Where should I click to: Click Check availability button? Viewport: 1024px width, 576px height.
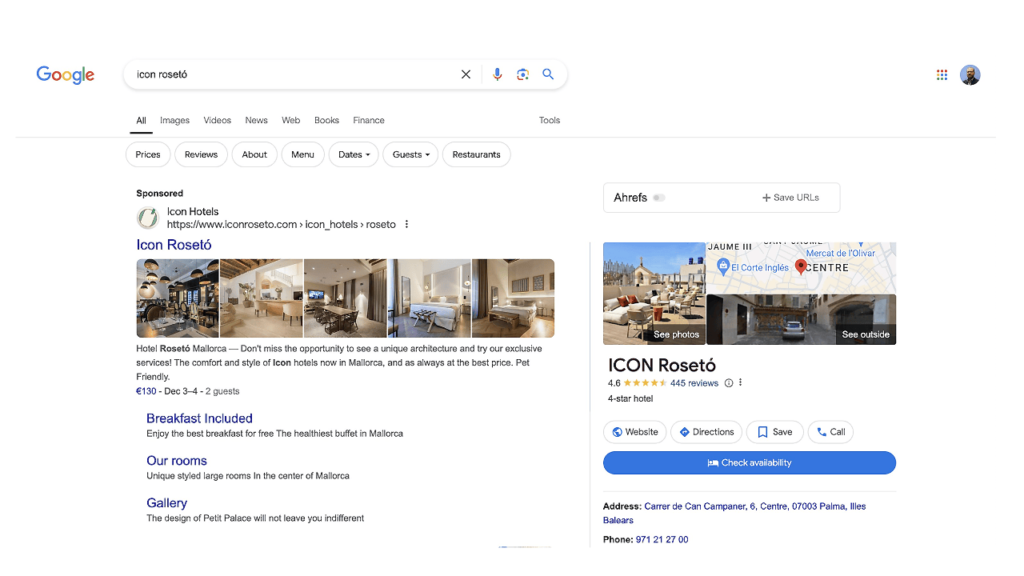pos(749,463)
